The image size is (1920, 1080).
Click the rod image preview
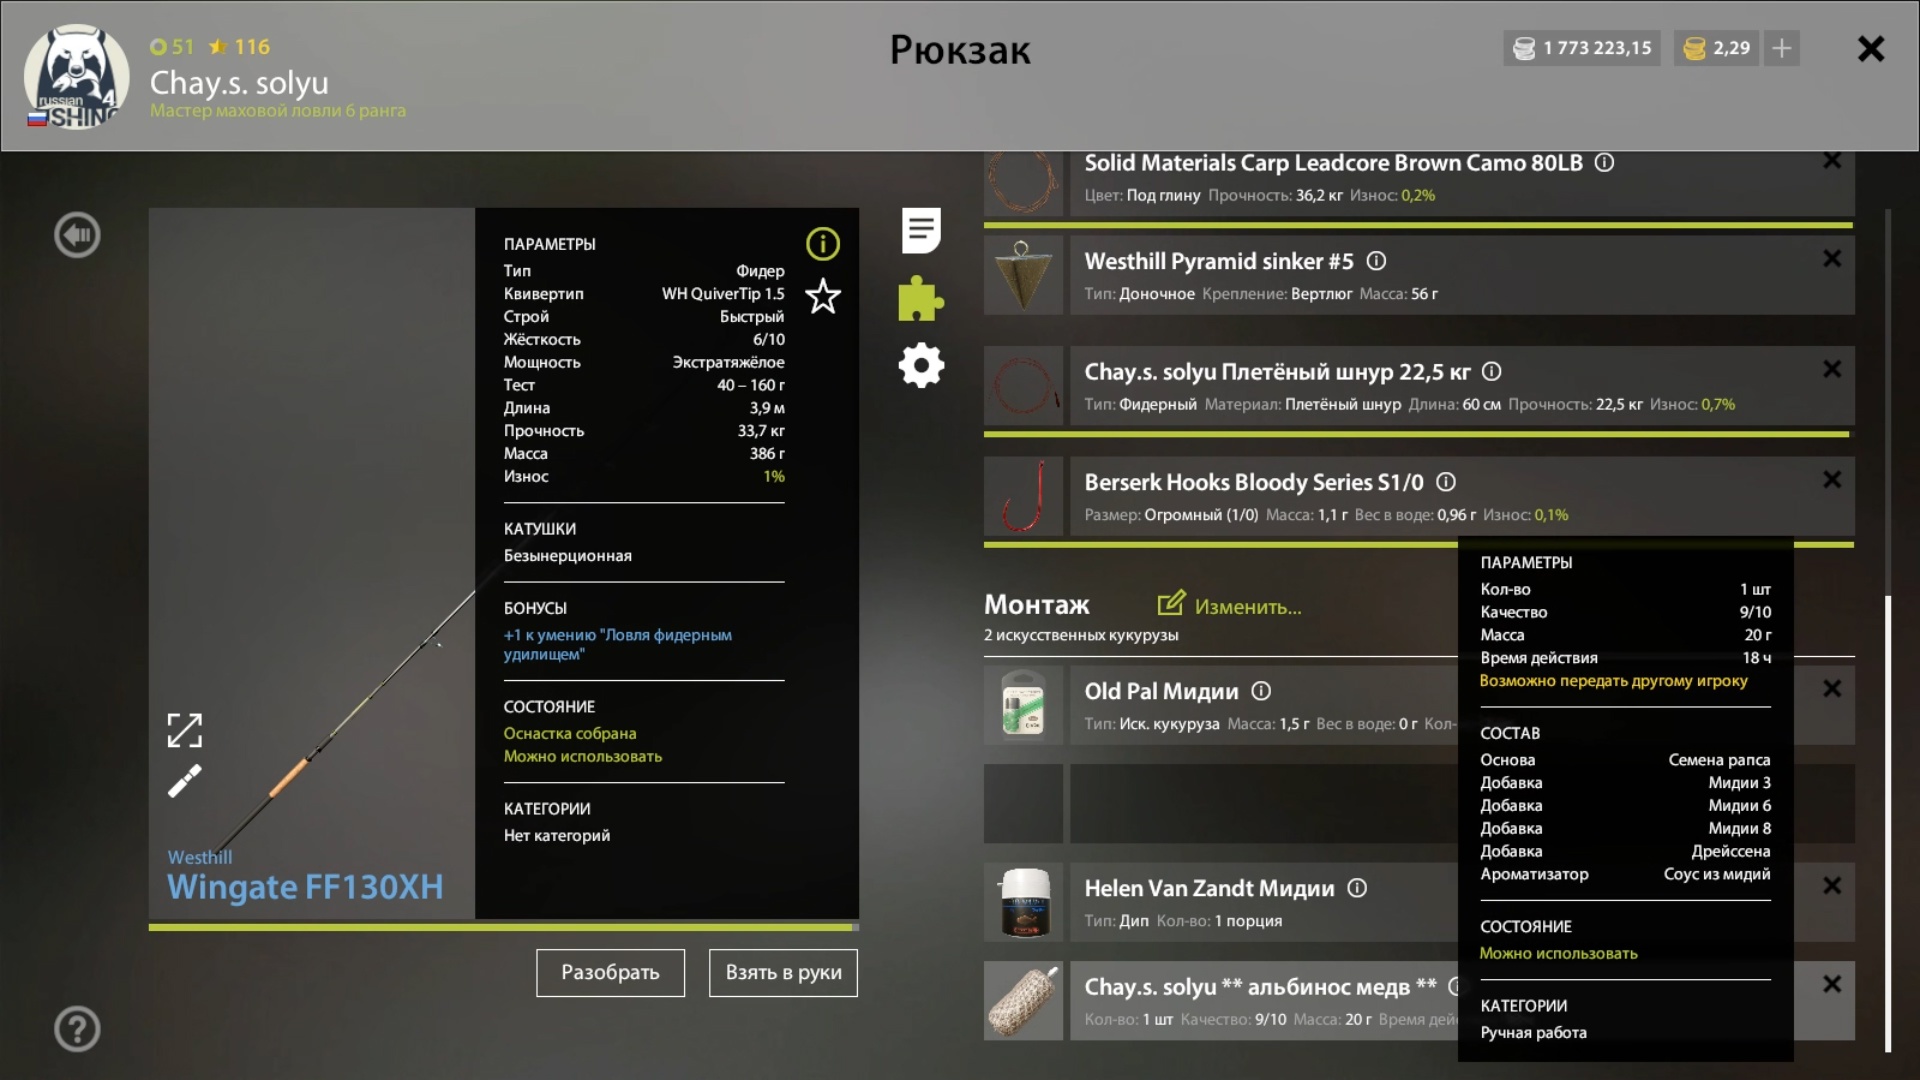312,563
